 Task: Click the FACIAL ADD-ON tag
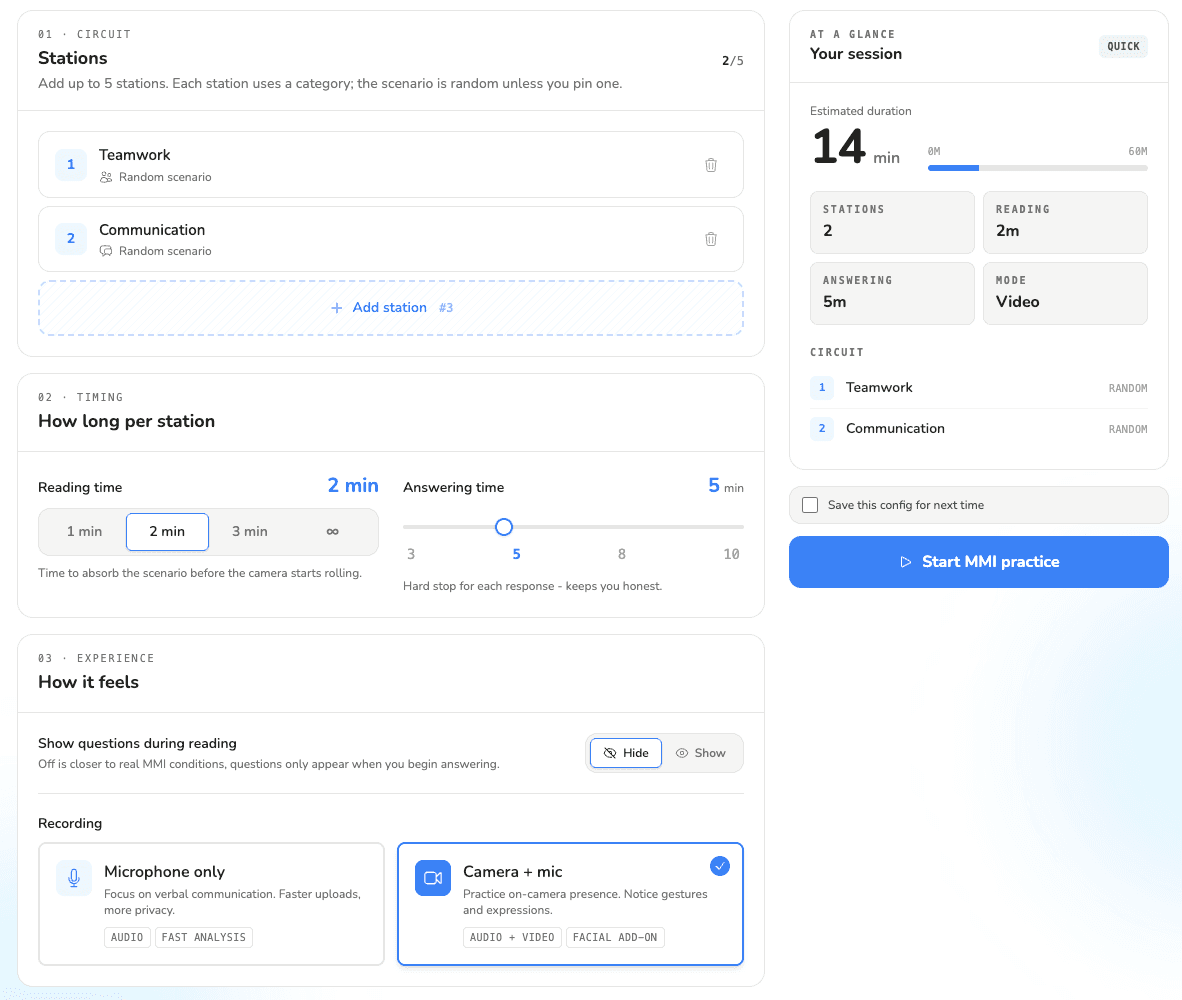point(615,937)
